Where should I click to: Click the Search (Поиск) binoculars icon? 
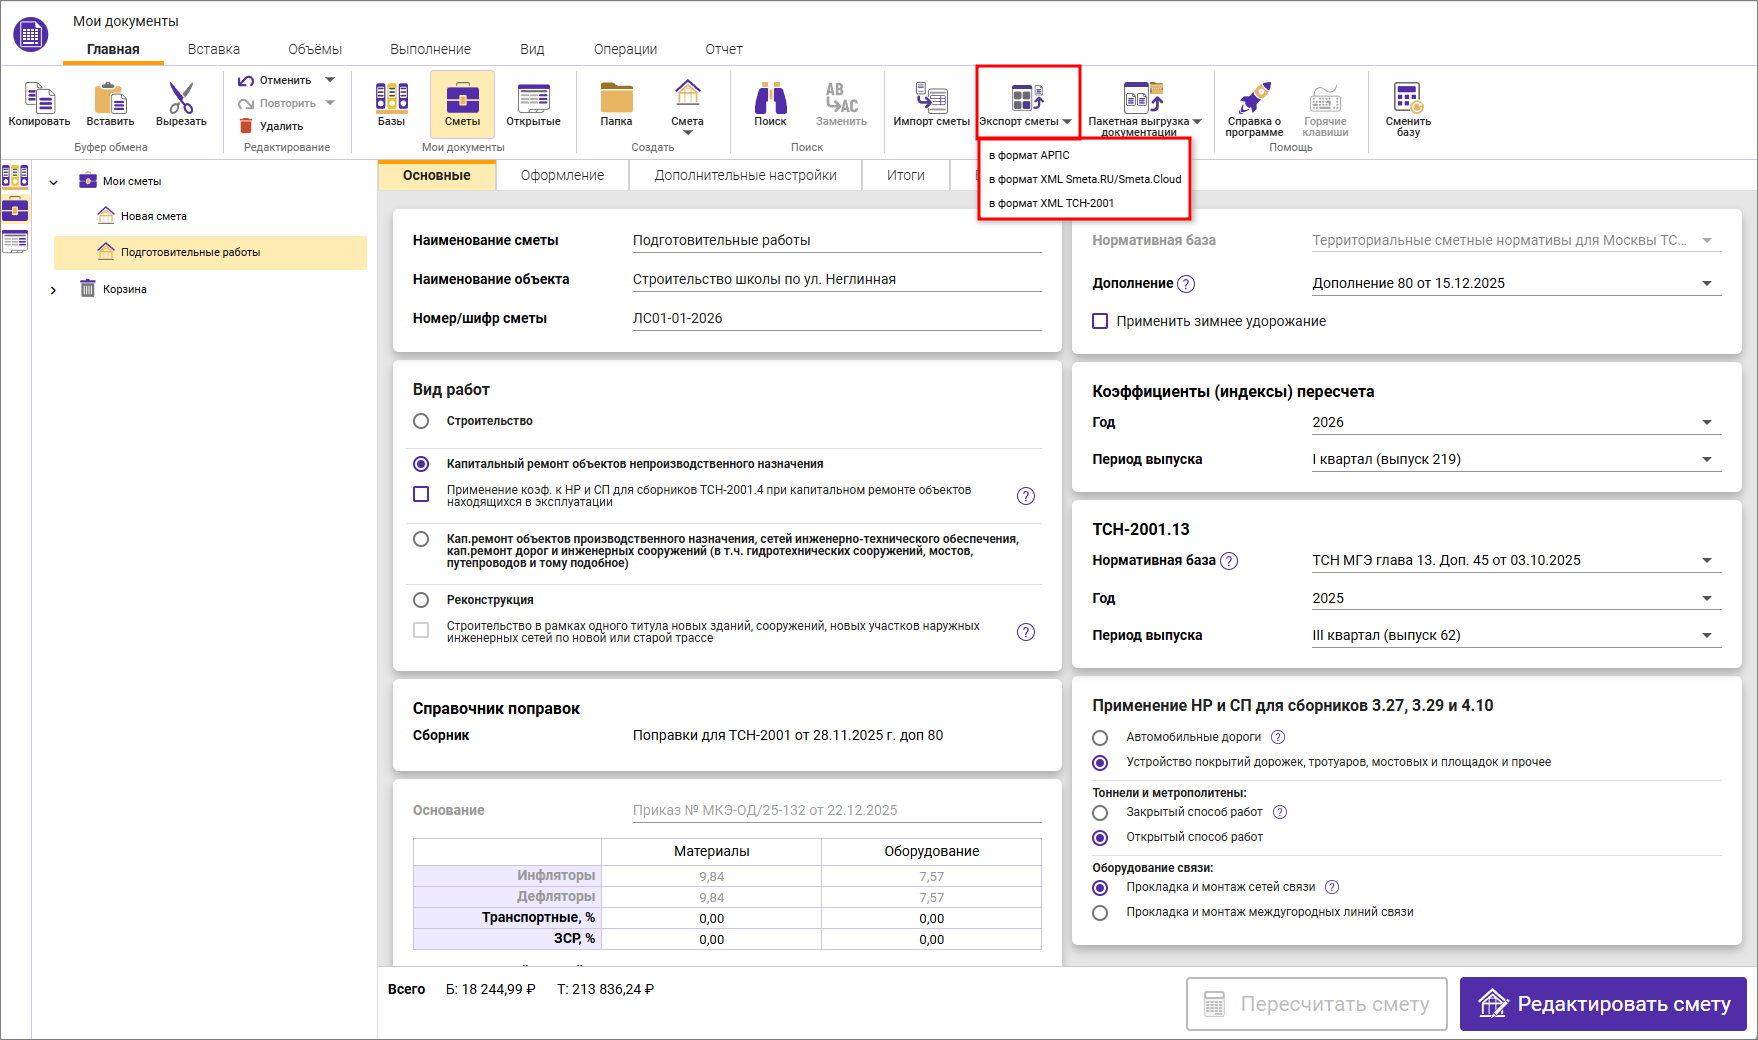(x=770, y=99)
